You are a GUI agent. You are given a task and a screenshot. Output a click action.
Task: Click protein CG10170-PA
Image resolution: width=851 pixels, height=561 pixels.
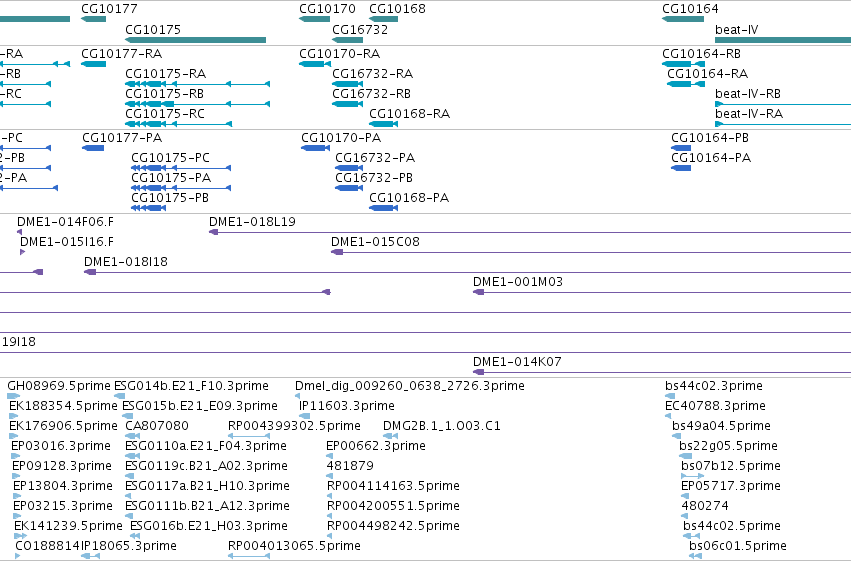[315, 148]
